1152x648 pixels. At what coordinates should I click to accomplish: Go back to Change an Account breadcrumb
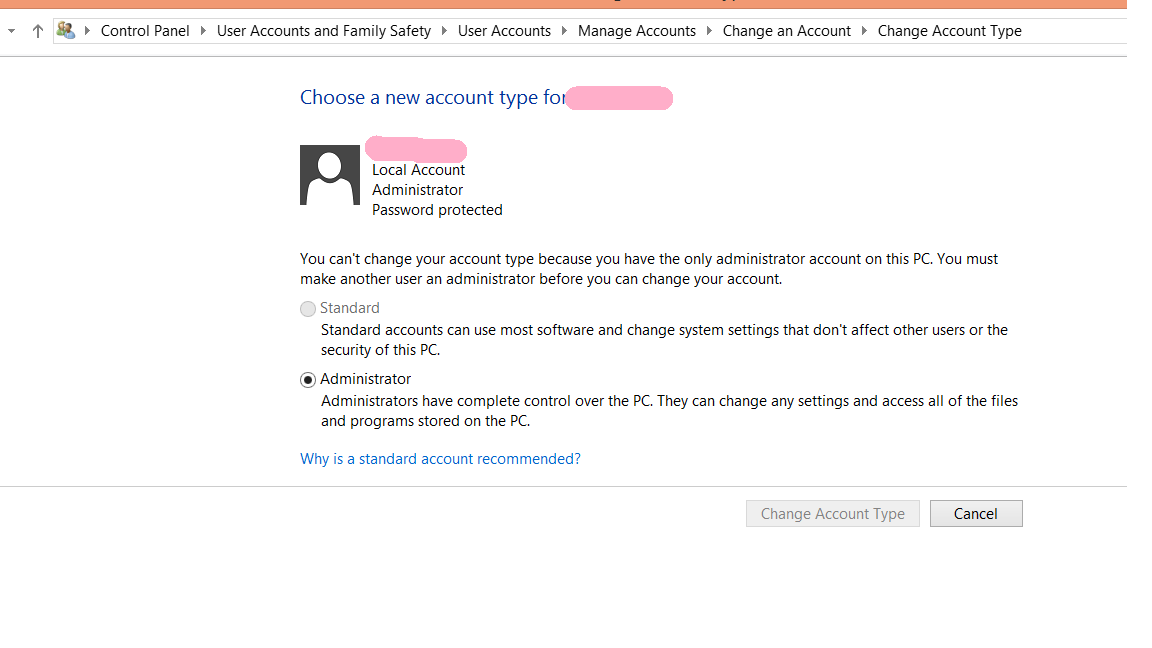pos(787,31)
